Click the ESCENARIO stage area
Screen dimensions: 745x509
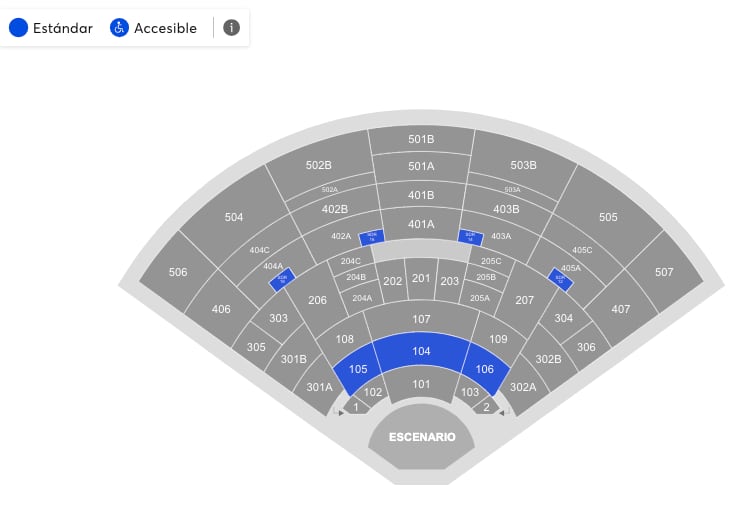(421, 438)
